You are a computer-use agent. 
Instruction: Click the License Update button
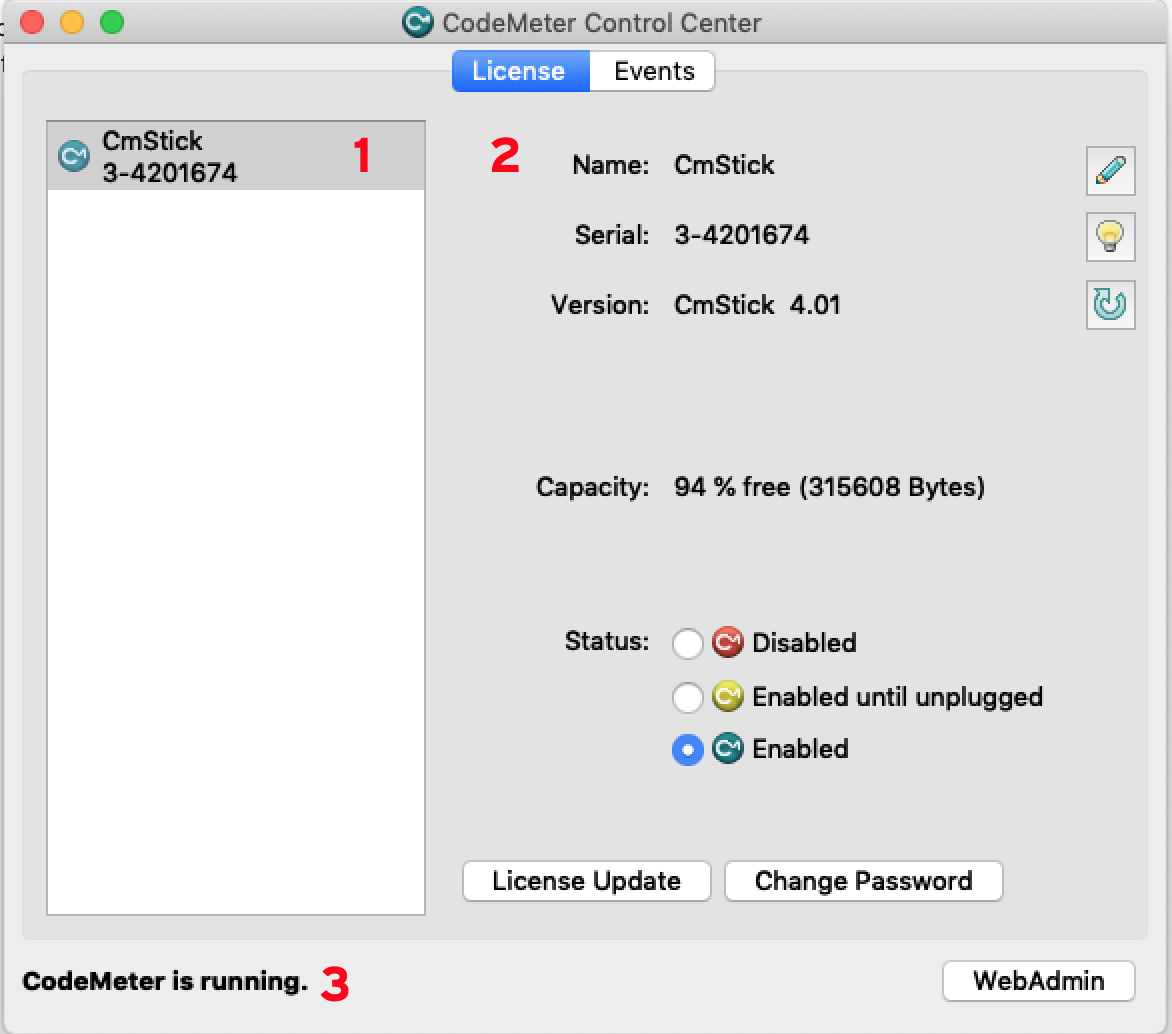click(x=587, y=881)
